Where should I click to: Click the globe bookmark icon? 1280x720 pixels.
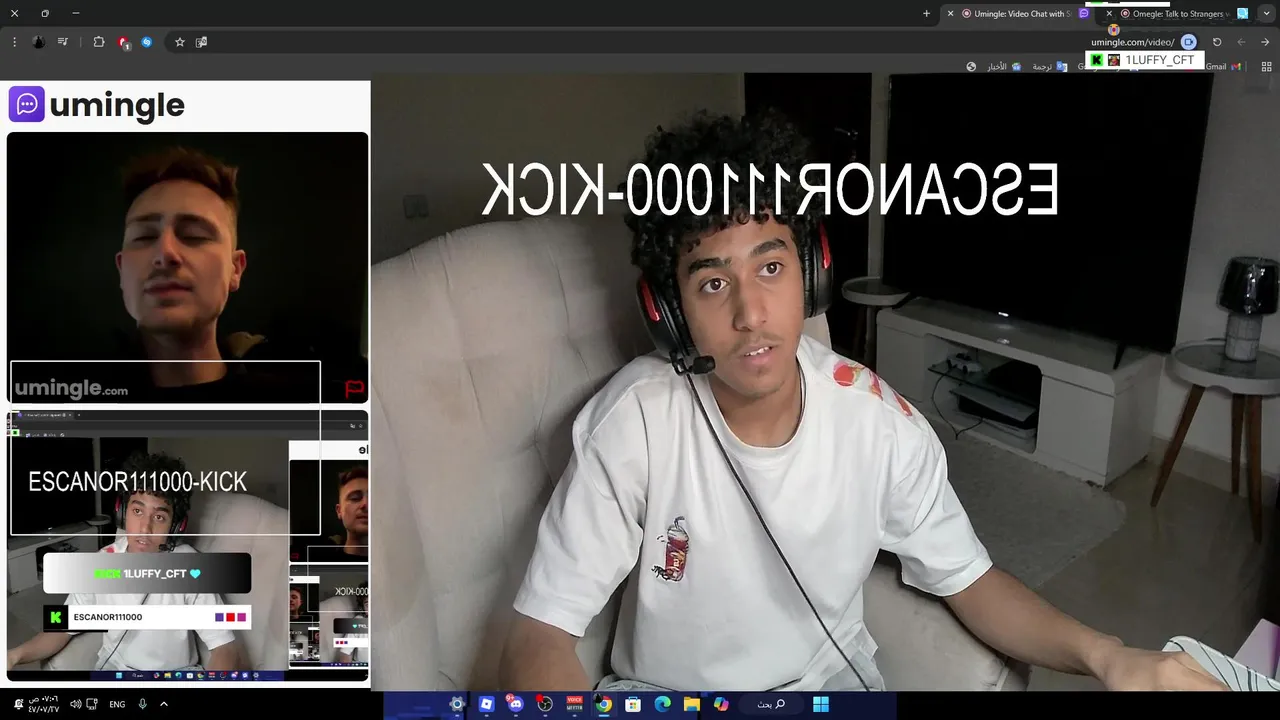coord(971,67)
